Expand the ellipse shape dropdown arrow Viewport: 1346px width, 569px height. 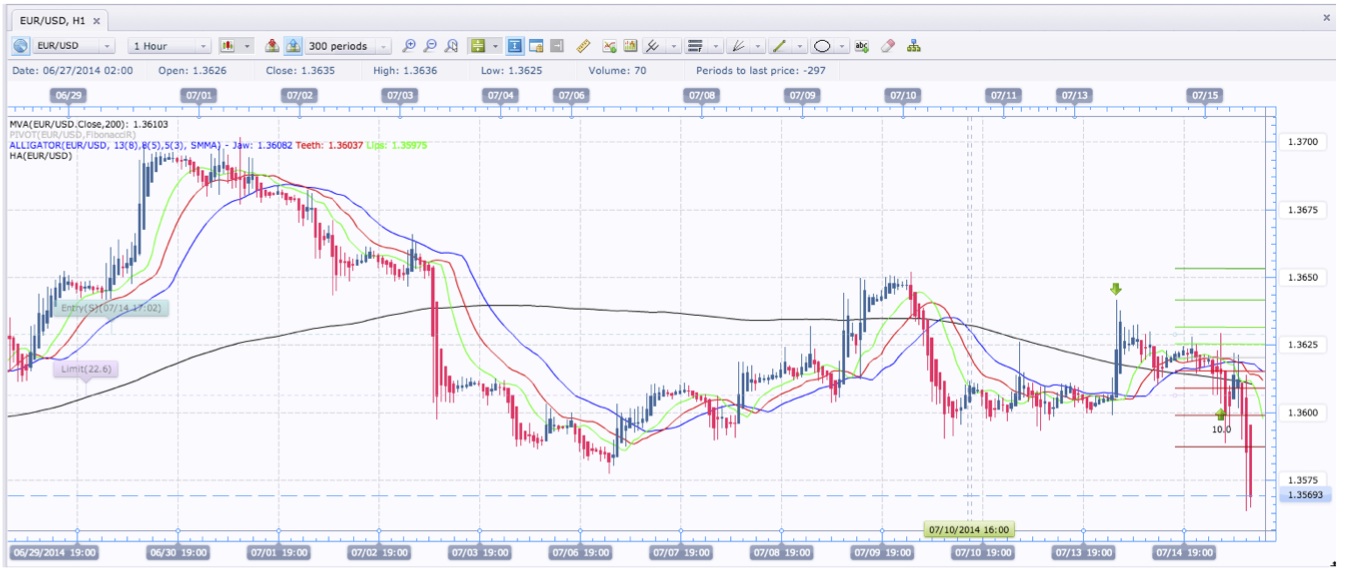[x=844, y=46]
